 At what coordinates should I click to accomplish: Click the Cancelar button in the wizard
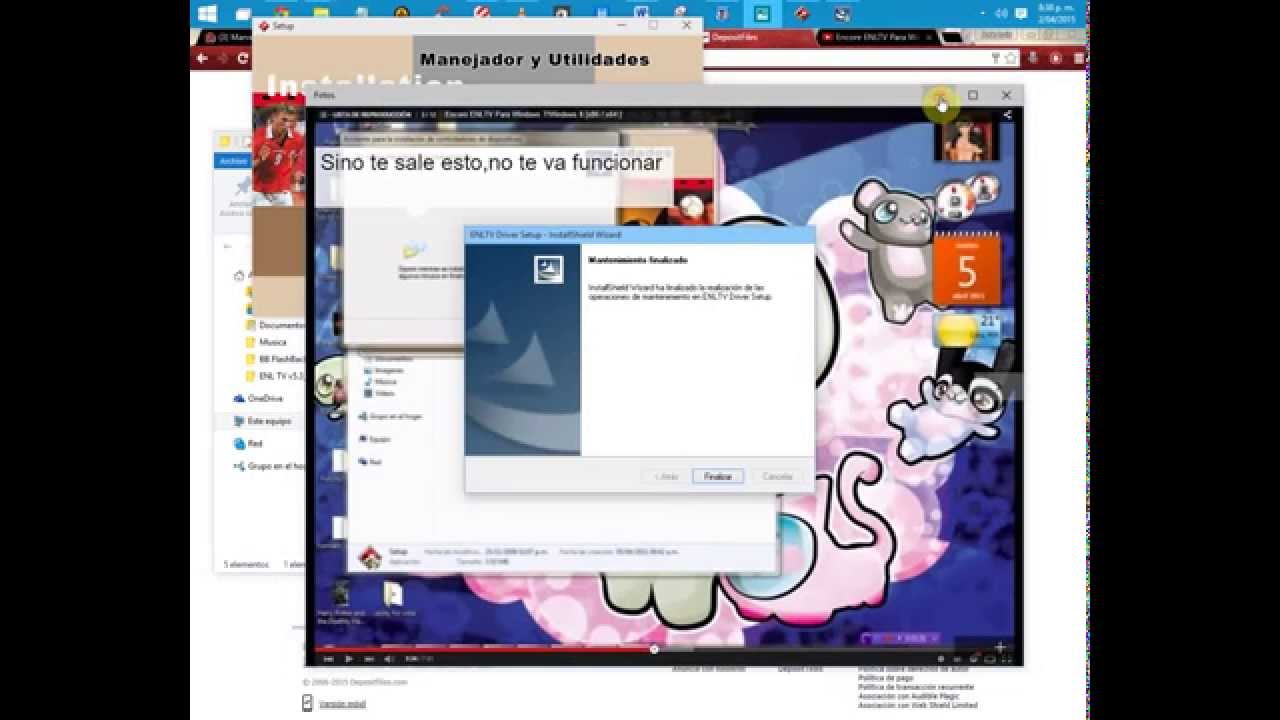pyautogui.click(x=777, y=476)
